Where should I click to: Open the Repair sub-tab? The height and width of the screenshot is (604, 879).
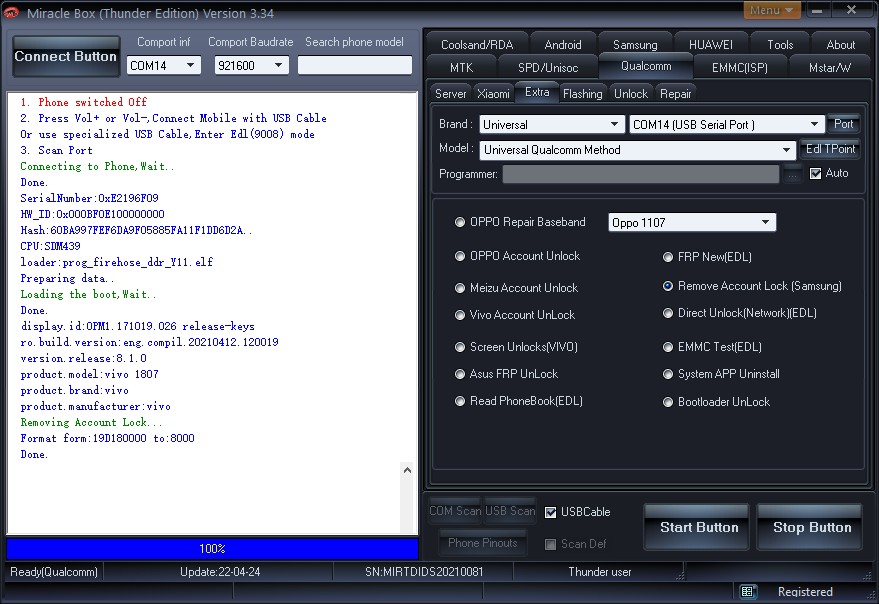(676, 94)
